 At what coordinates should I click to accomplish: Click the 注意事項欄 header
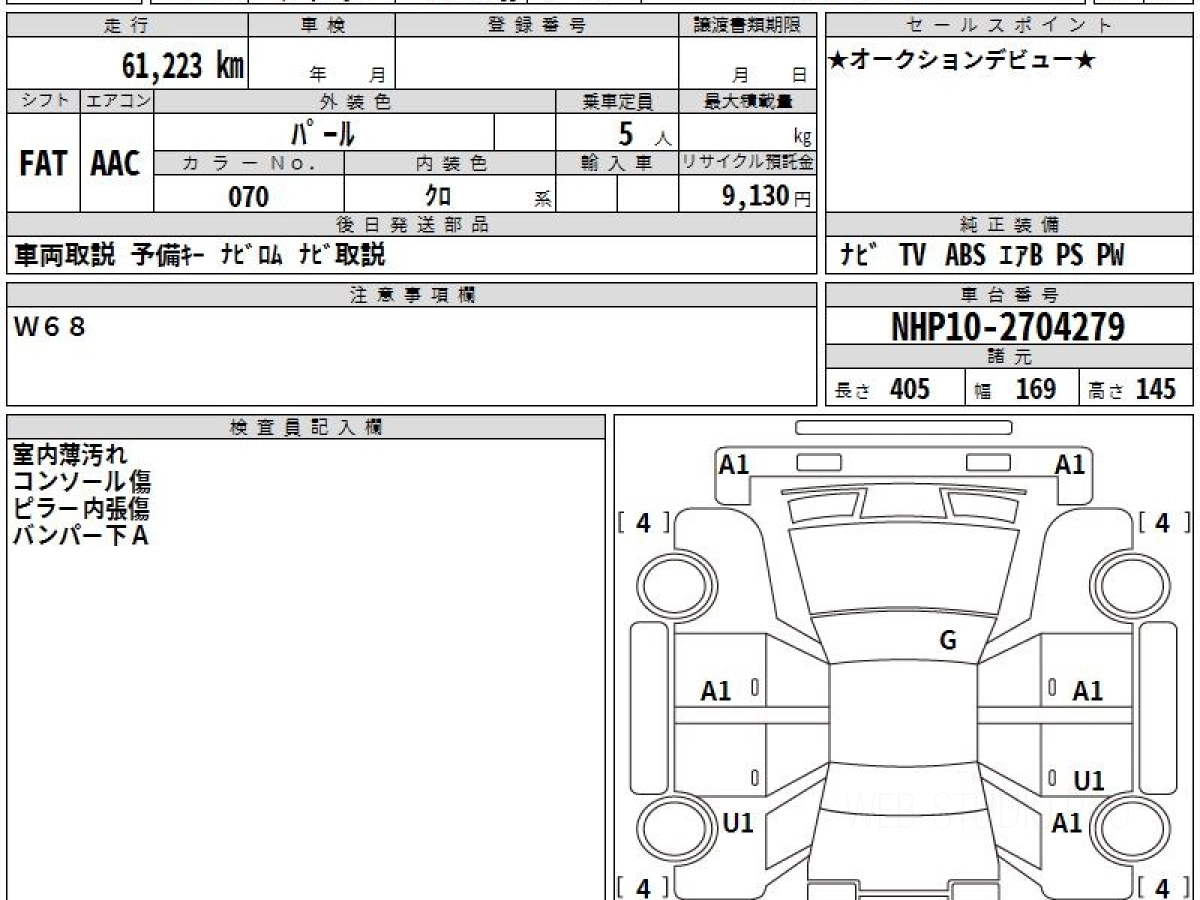click(411, 294)
